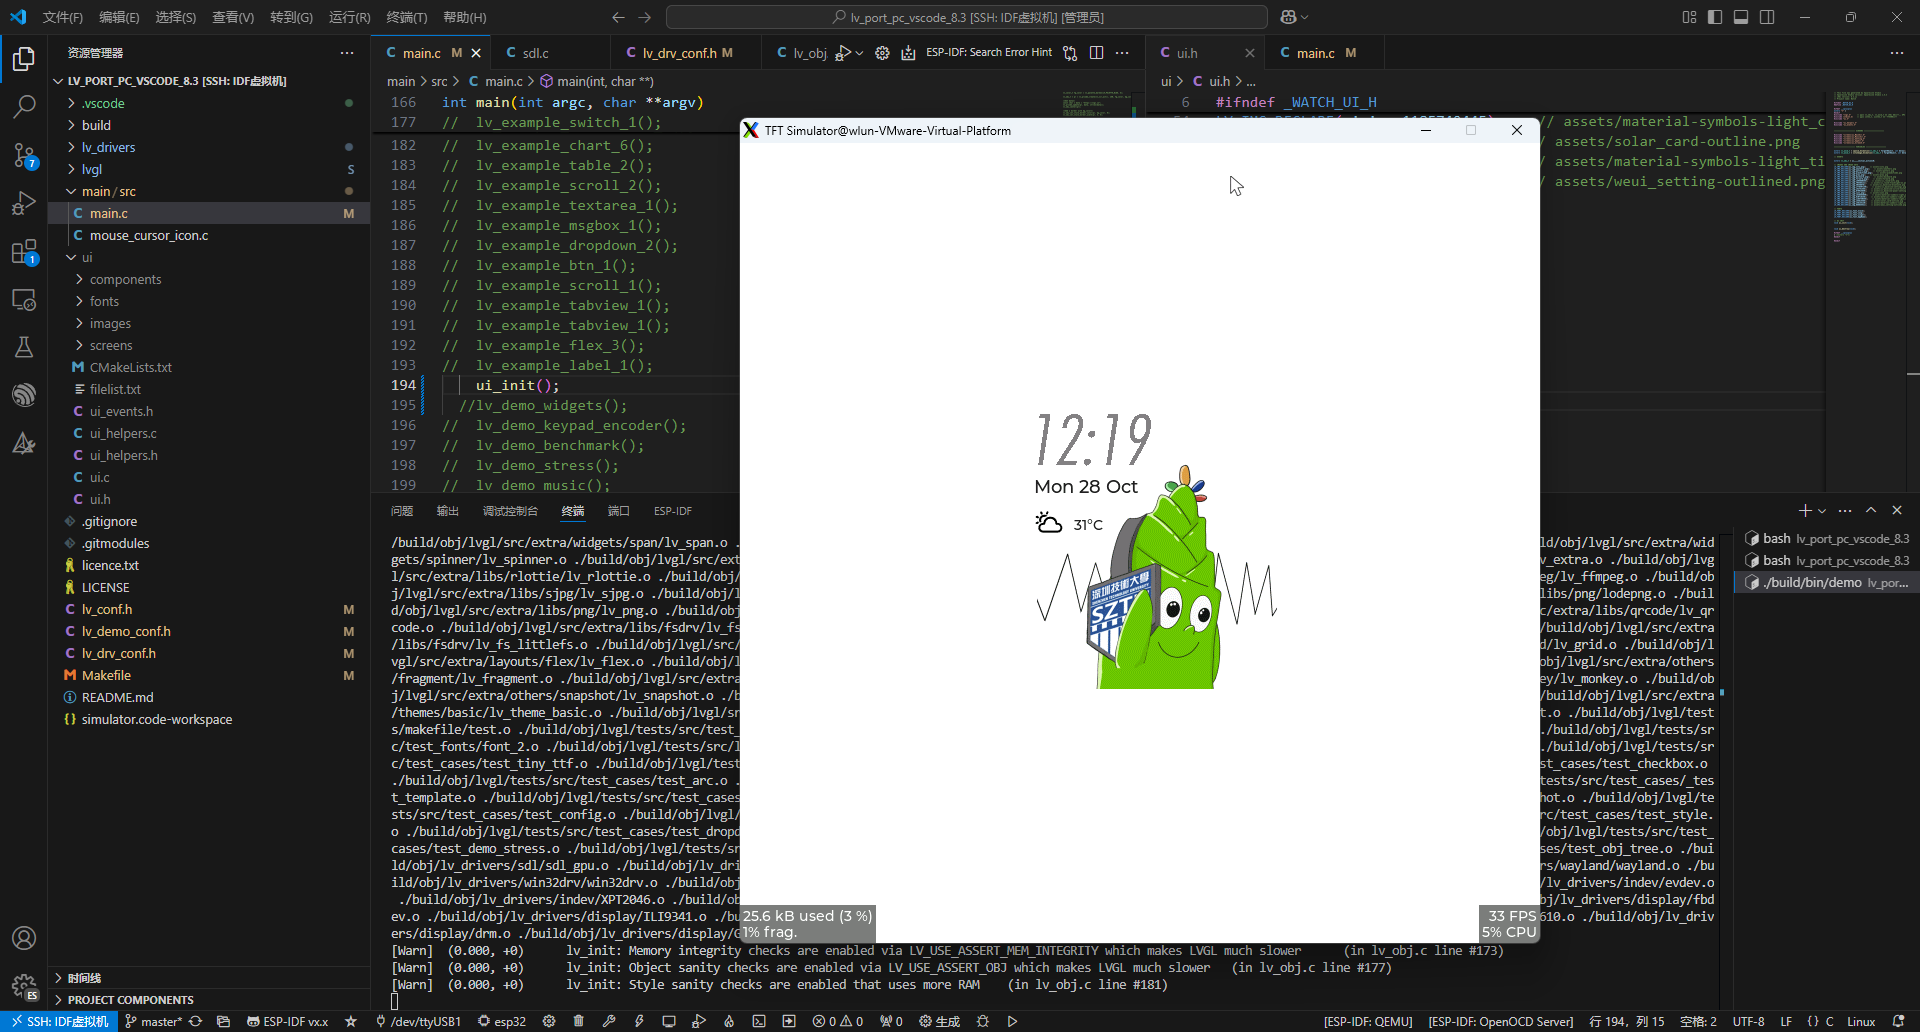The height and width of the screenshot is (1032, 1920).
Task: Open the Explorer view in the activity bar
Action: click(x=24, y=59)
